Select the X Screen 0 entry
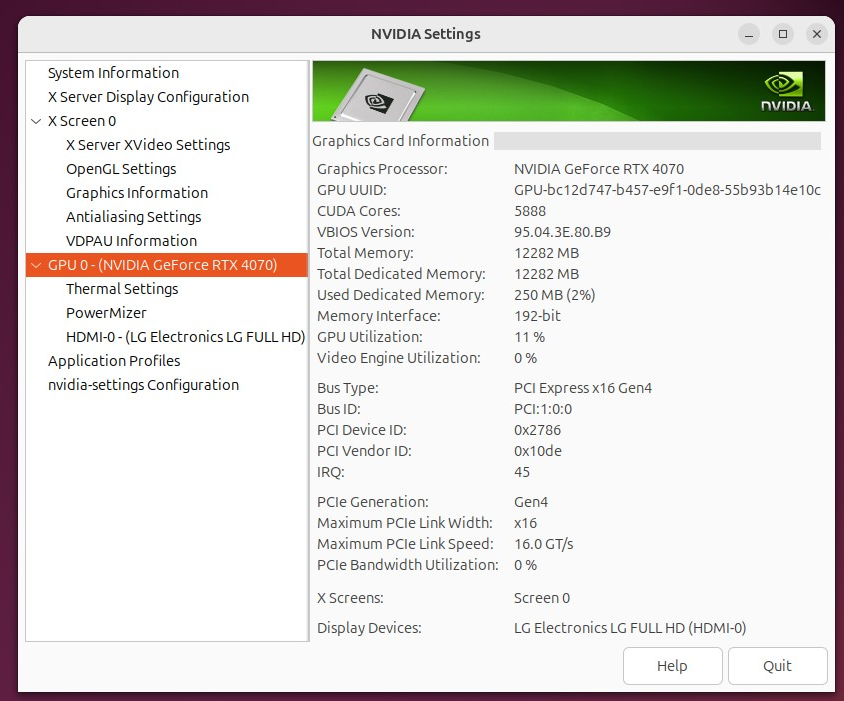Image resolution: width=844 pixels, height=701 pixels. [x=82, y=121]
